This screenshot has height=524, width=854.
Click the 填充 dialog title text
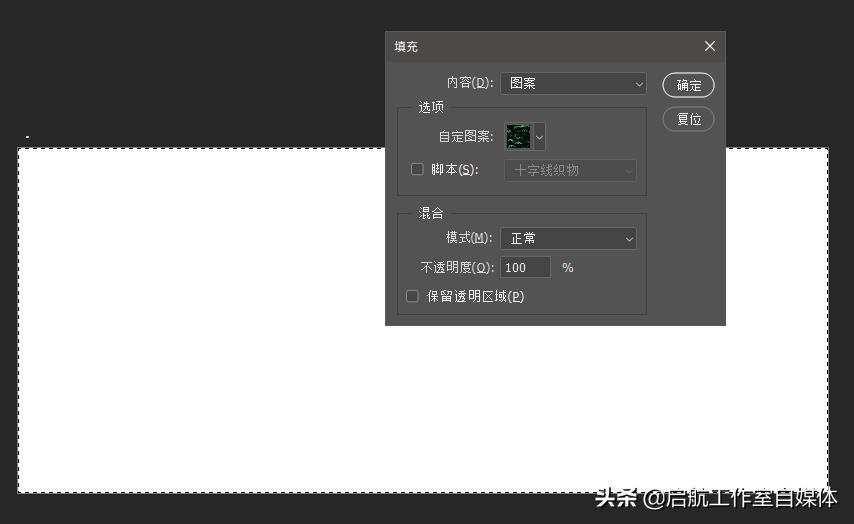406,47
